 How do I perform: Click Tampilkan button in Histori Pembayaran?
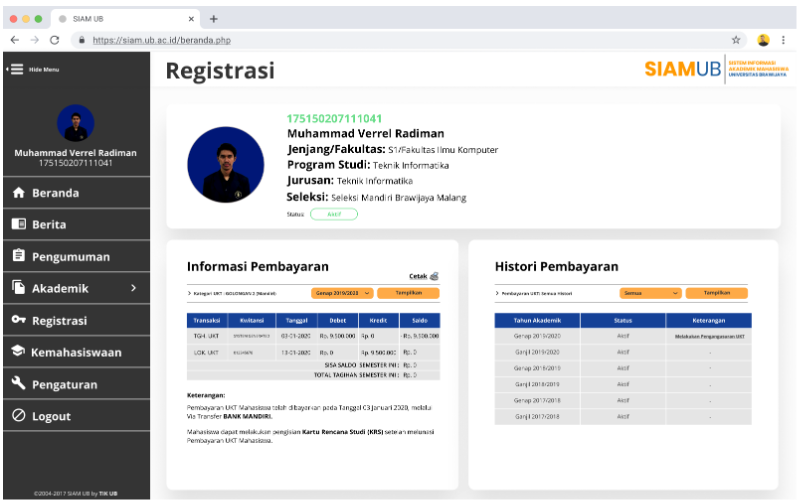pos(716,293)
